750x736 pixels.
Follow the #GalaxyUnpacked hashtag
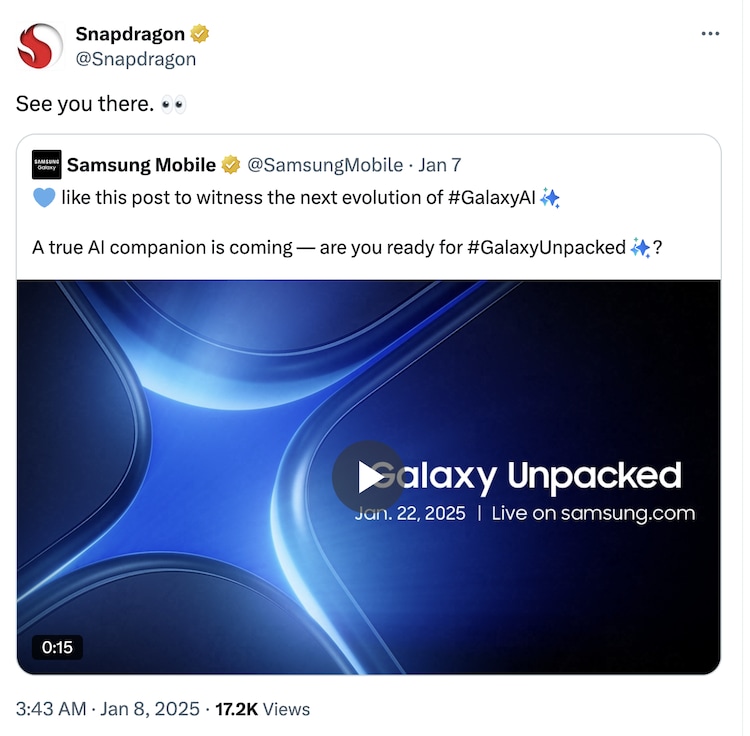point(546,246)
